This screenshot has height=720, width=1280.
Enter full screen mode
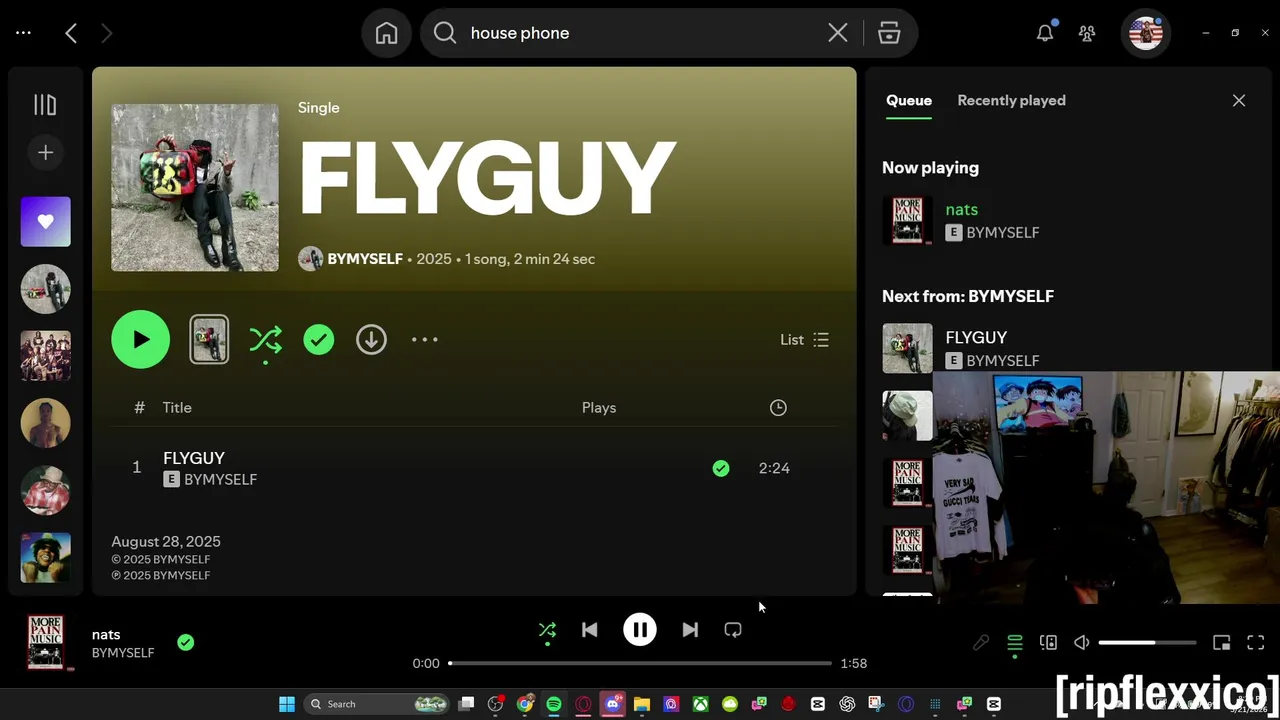pos(1256,643)
